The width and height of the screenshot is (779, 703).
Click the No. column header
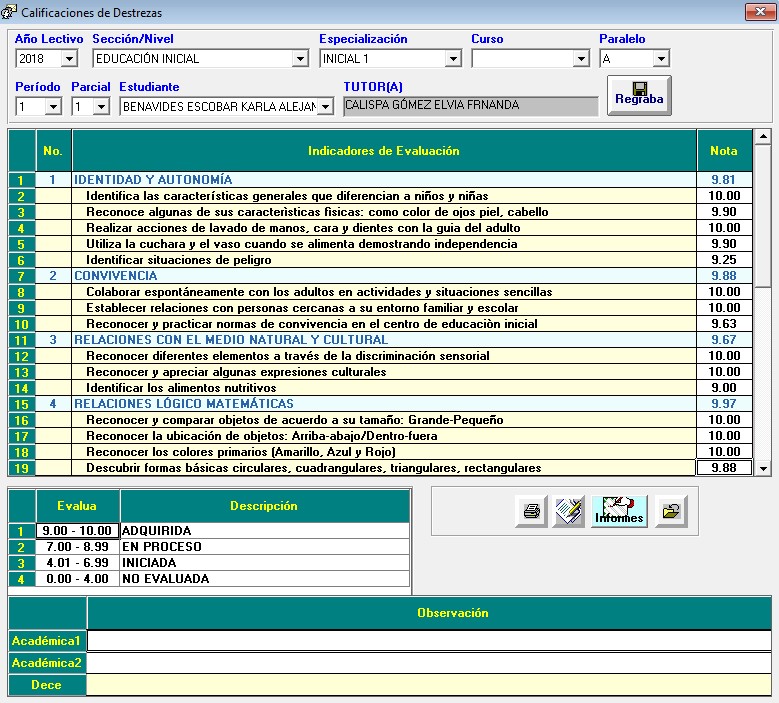[x=53, y=151]
